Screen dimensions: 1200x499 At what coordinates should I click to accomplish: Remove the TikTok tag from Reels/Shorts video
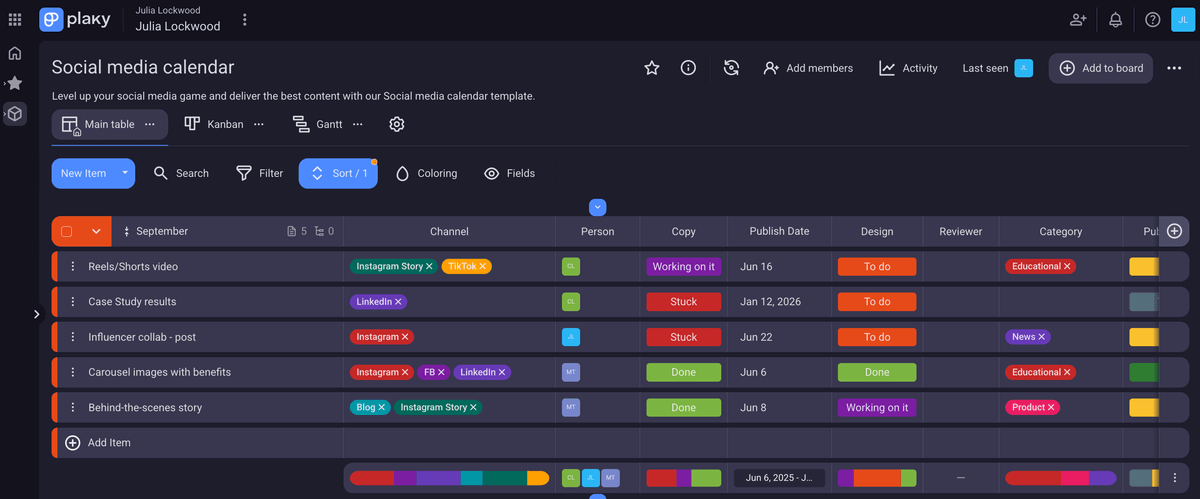pos(482,267)
